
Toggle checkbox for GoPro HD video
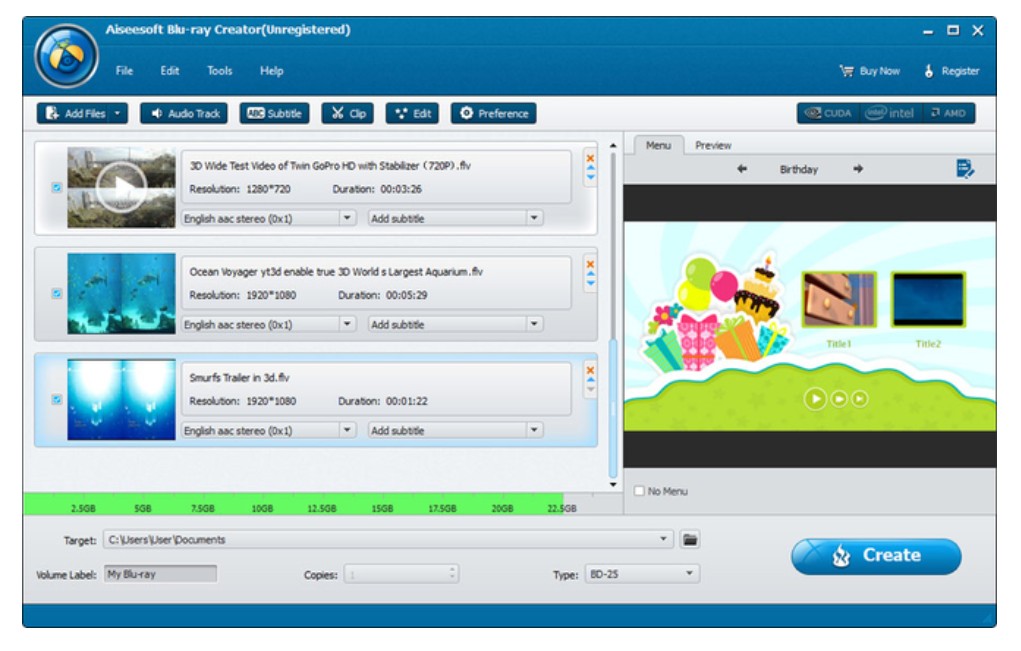[57, 187]
